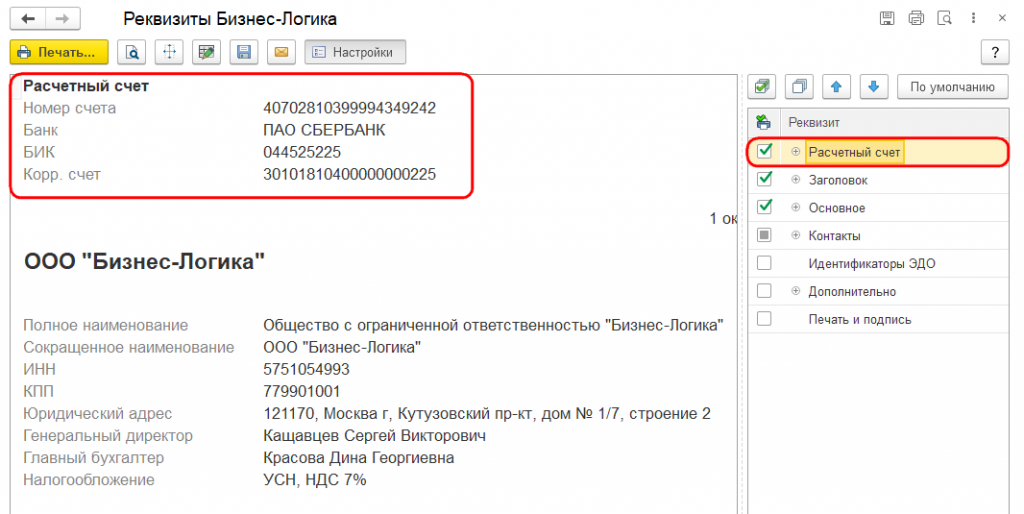Click the printer icon in the title bar
The width and height of the screenshot is (1024, 514).
pos(916,18)
